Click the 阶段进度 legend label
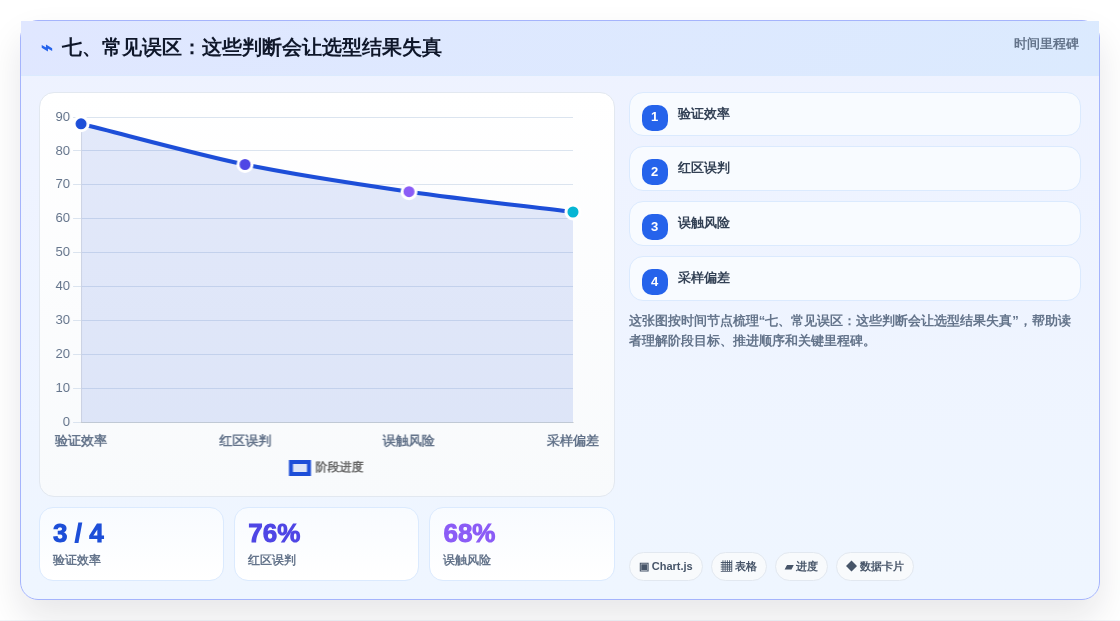The image size is (1120, 621). (339, 467)
